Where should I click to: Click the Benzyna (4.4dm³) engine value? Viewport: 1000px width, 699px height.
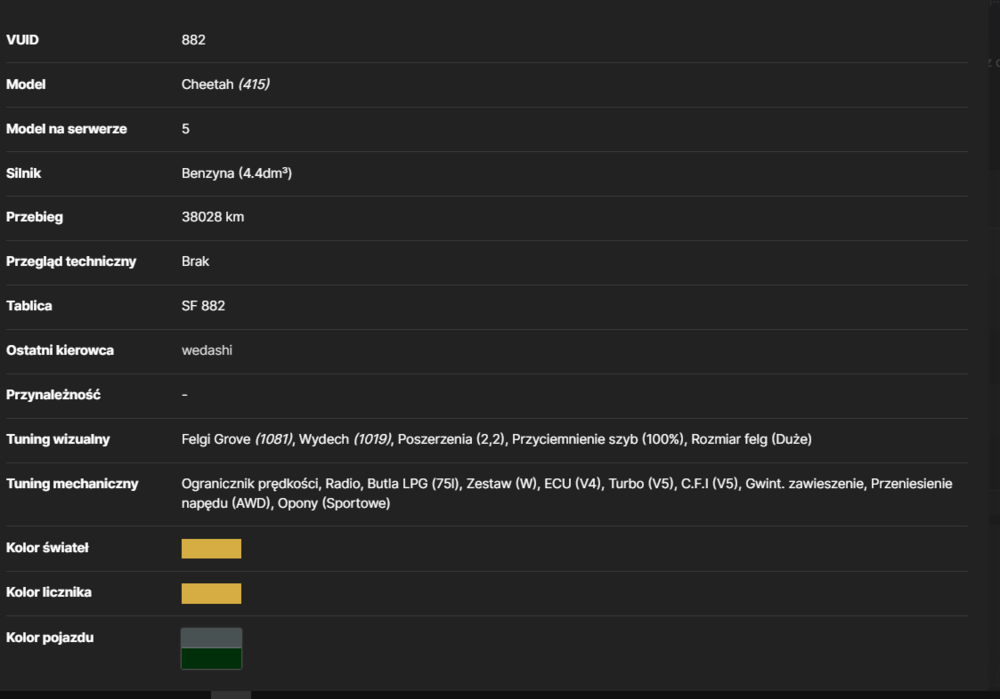(237, 173)
